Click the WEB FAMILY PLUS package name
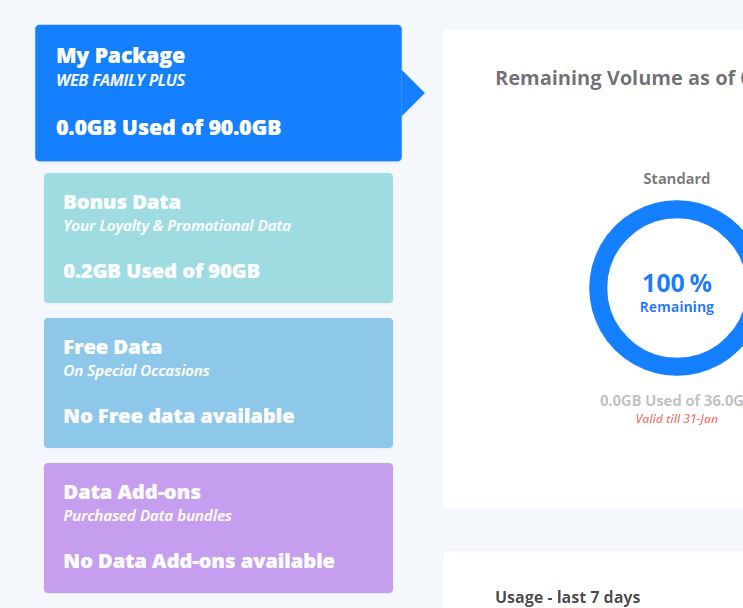 (121, 80)
